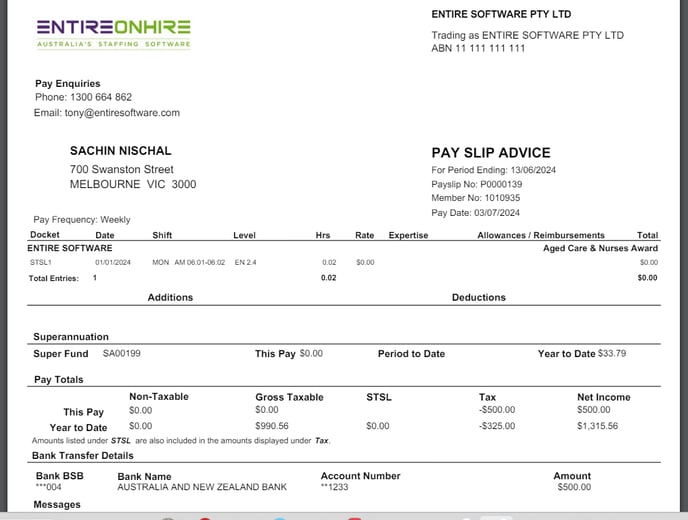Click the ENTIREONHIRE logo

pos(114,34)
